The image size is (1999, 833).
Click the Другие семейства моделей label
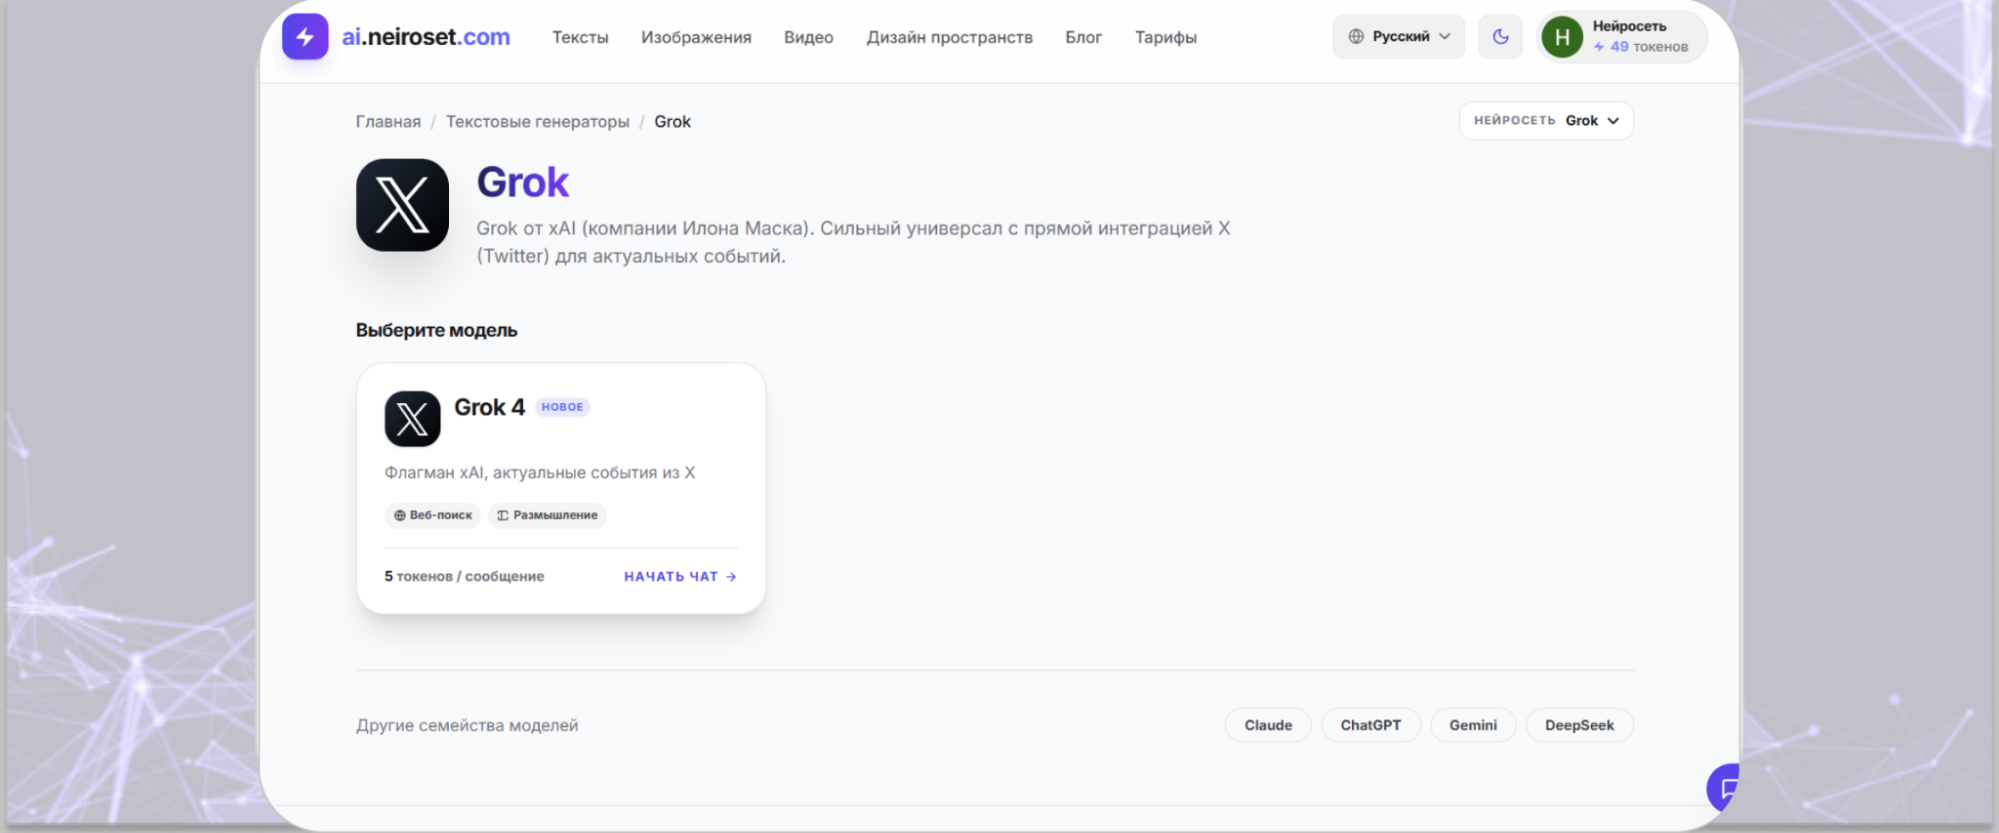pyautogui.click(x=467, y=725)
